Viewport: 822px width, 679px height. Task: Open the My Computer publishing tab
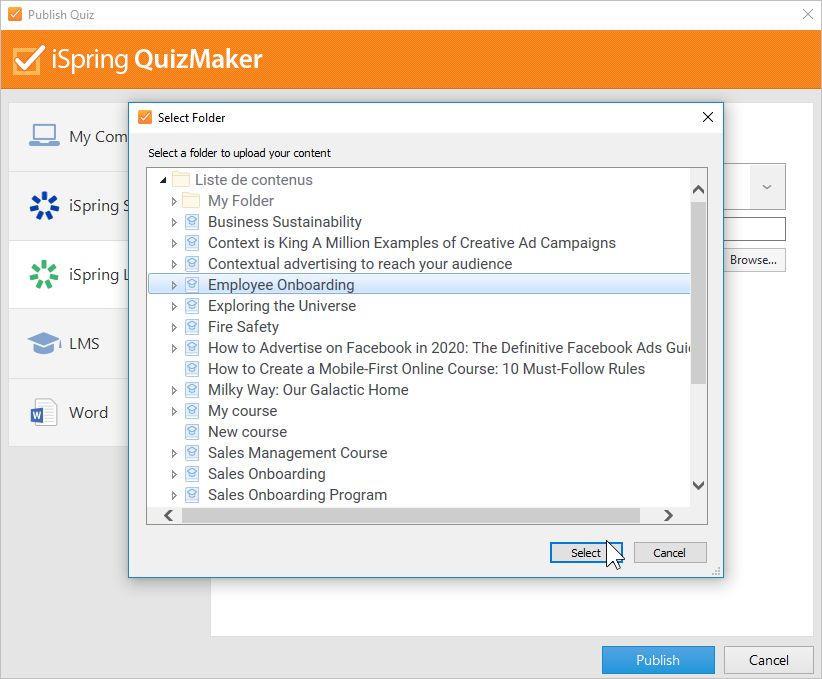click(x=69, y=136)
